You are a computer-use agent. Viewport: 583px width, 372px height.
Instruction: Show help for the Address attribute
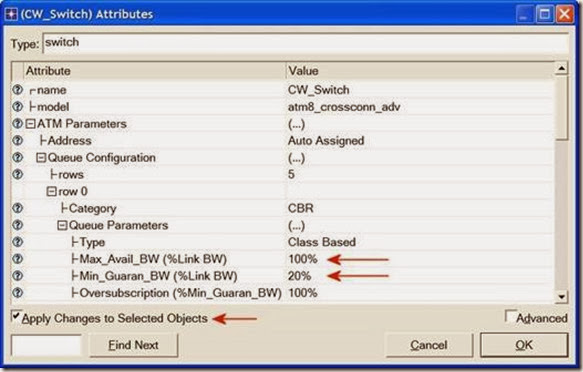(x=17, y=140)
